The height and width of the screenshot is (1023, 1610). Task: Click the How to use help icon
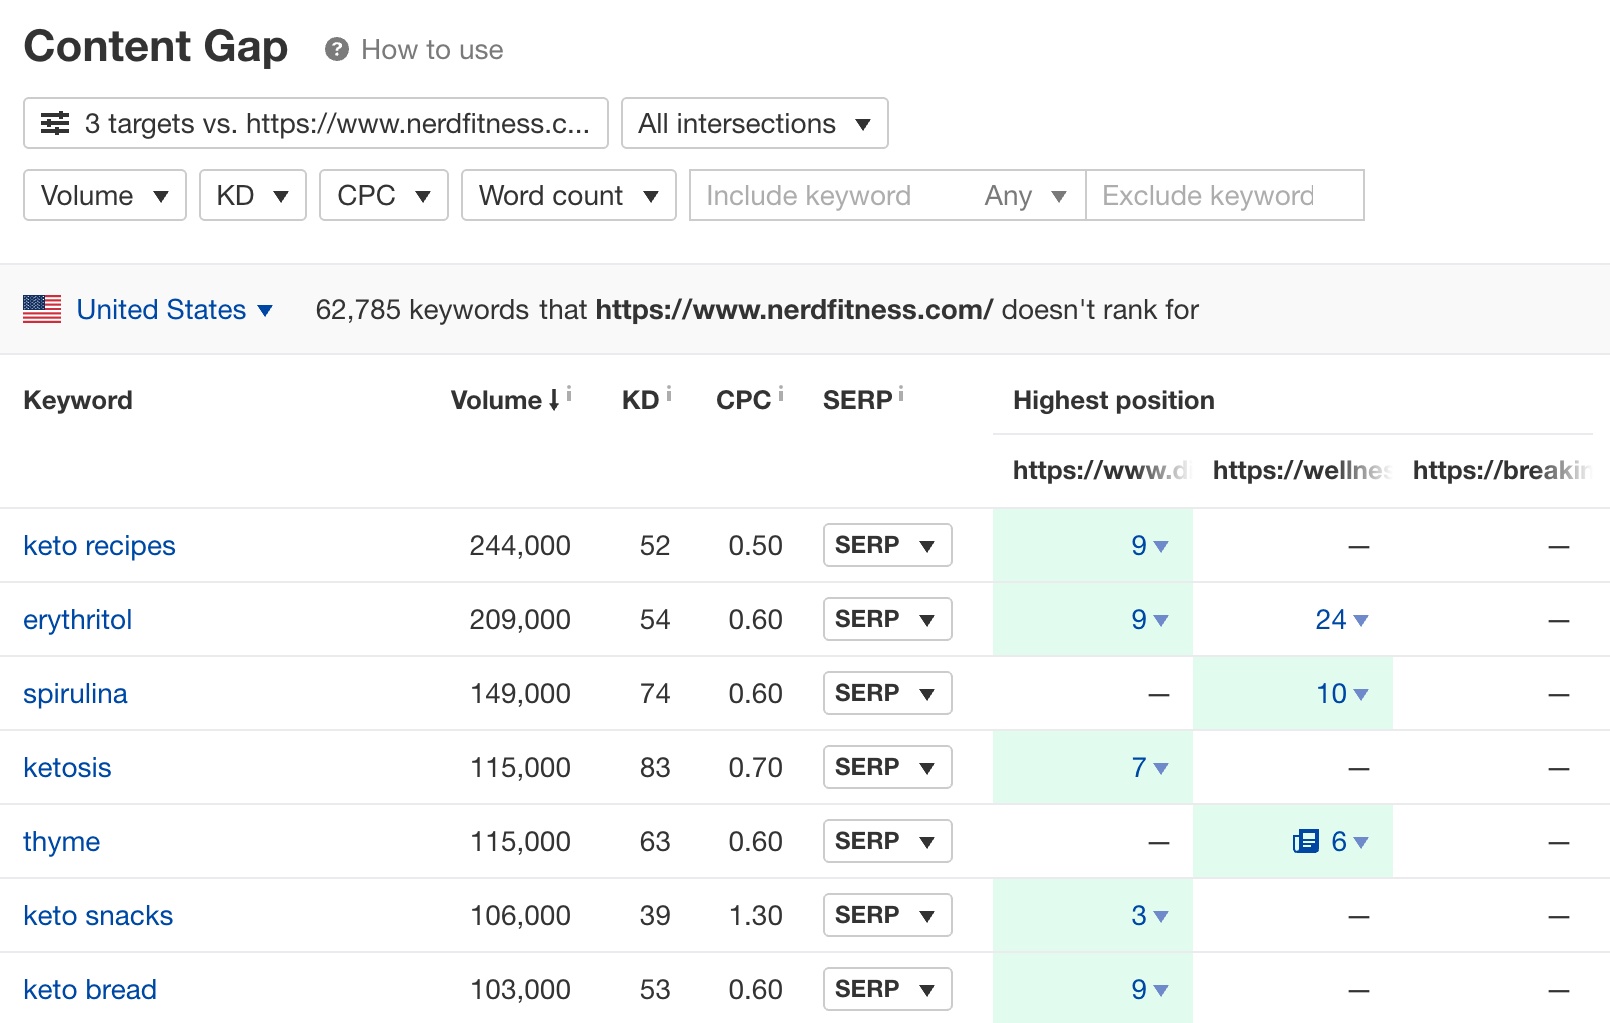tap(337, 49)
